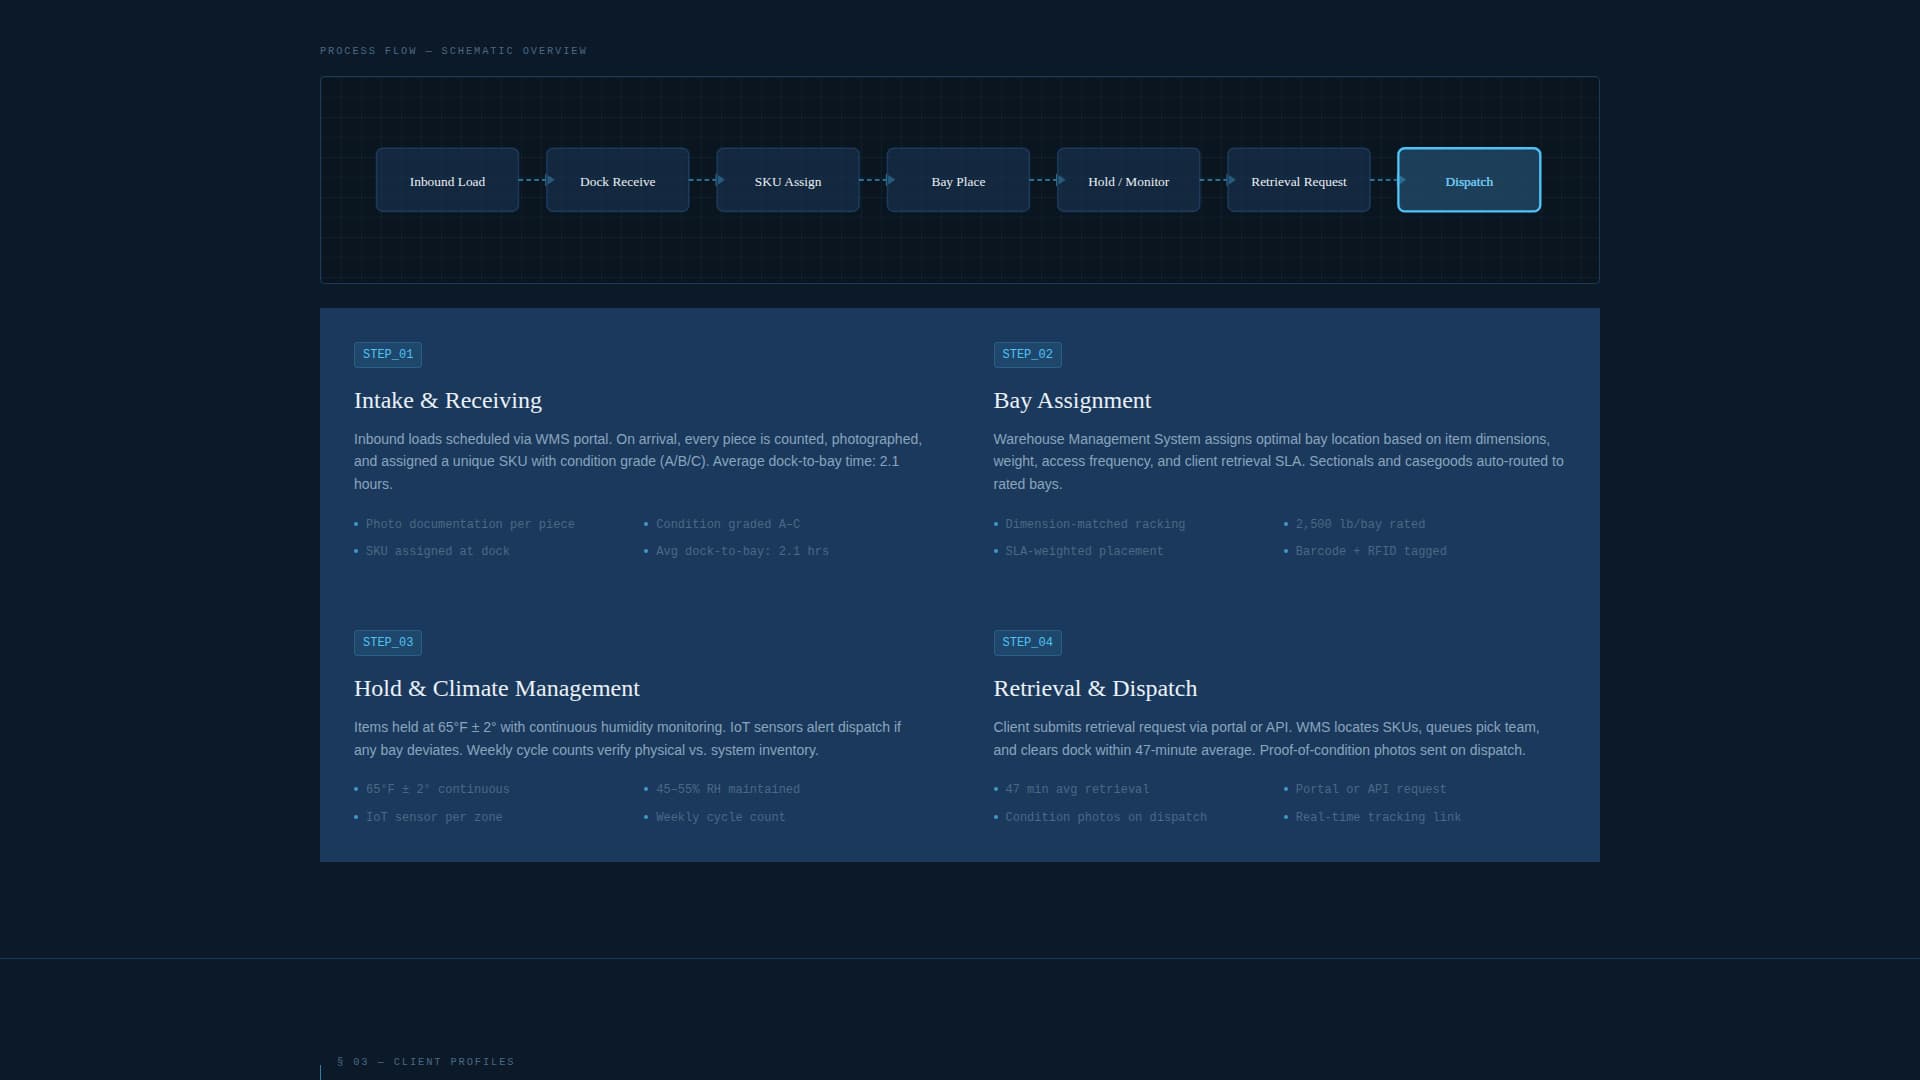Click the Hold & Climate description paragraph
The image size is (1920, 1080).
point(628,738)
